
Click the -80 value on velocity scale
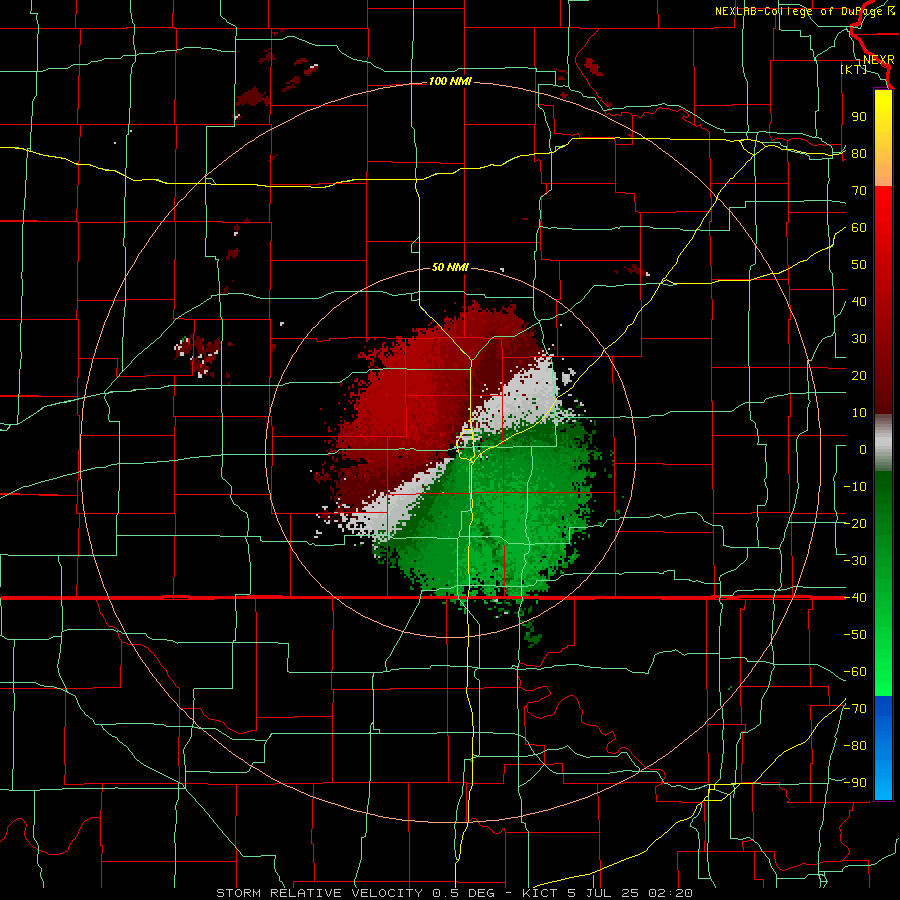coord(855,746)
